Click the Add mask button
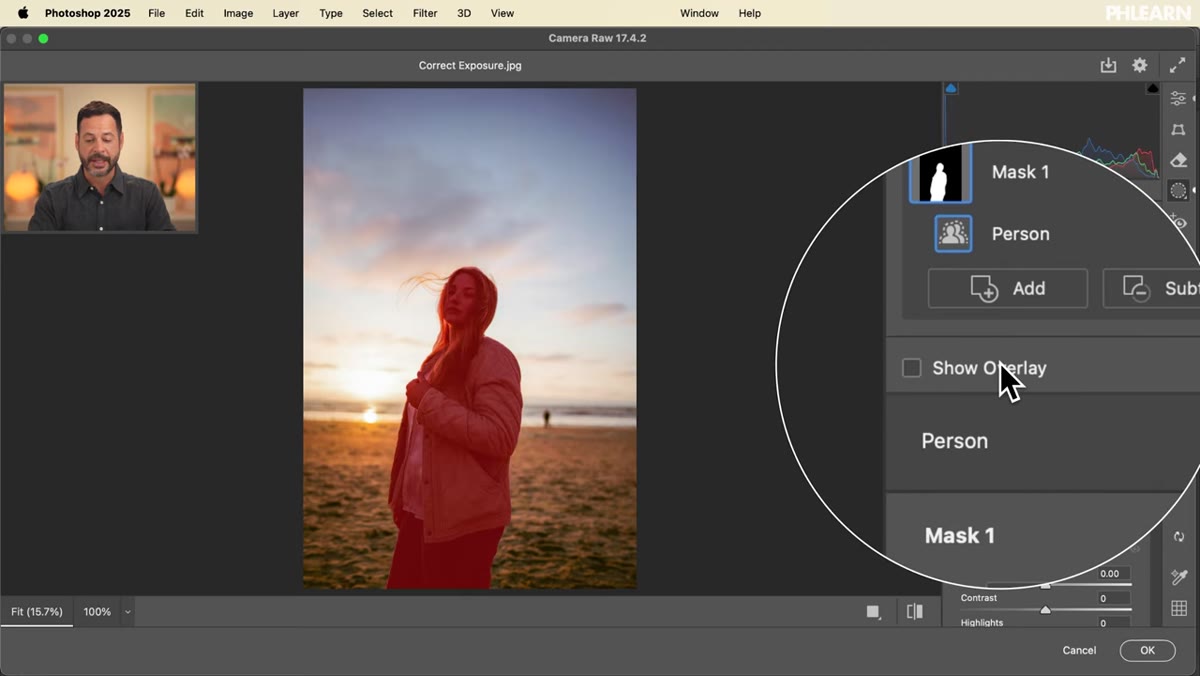 coord(1007,288)
